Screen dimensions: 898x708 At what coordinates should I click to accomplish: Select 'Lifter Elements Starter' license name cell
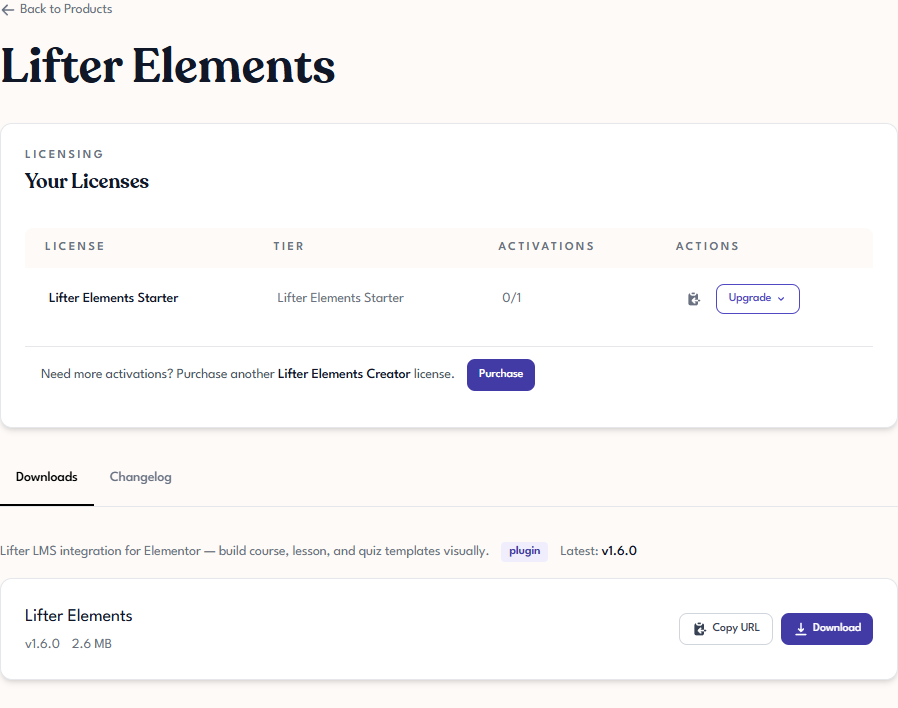click(113, 298)
